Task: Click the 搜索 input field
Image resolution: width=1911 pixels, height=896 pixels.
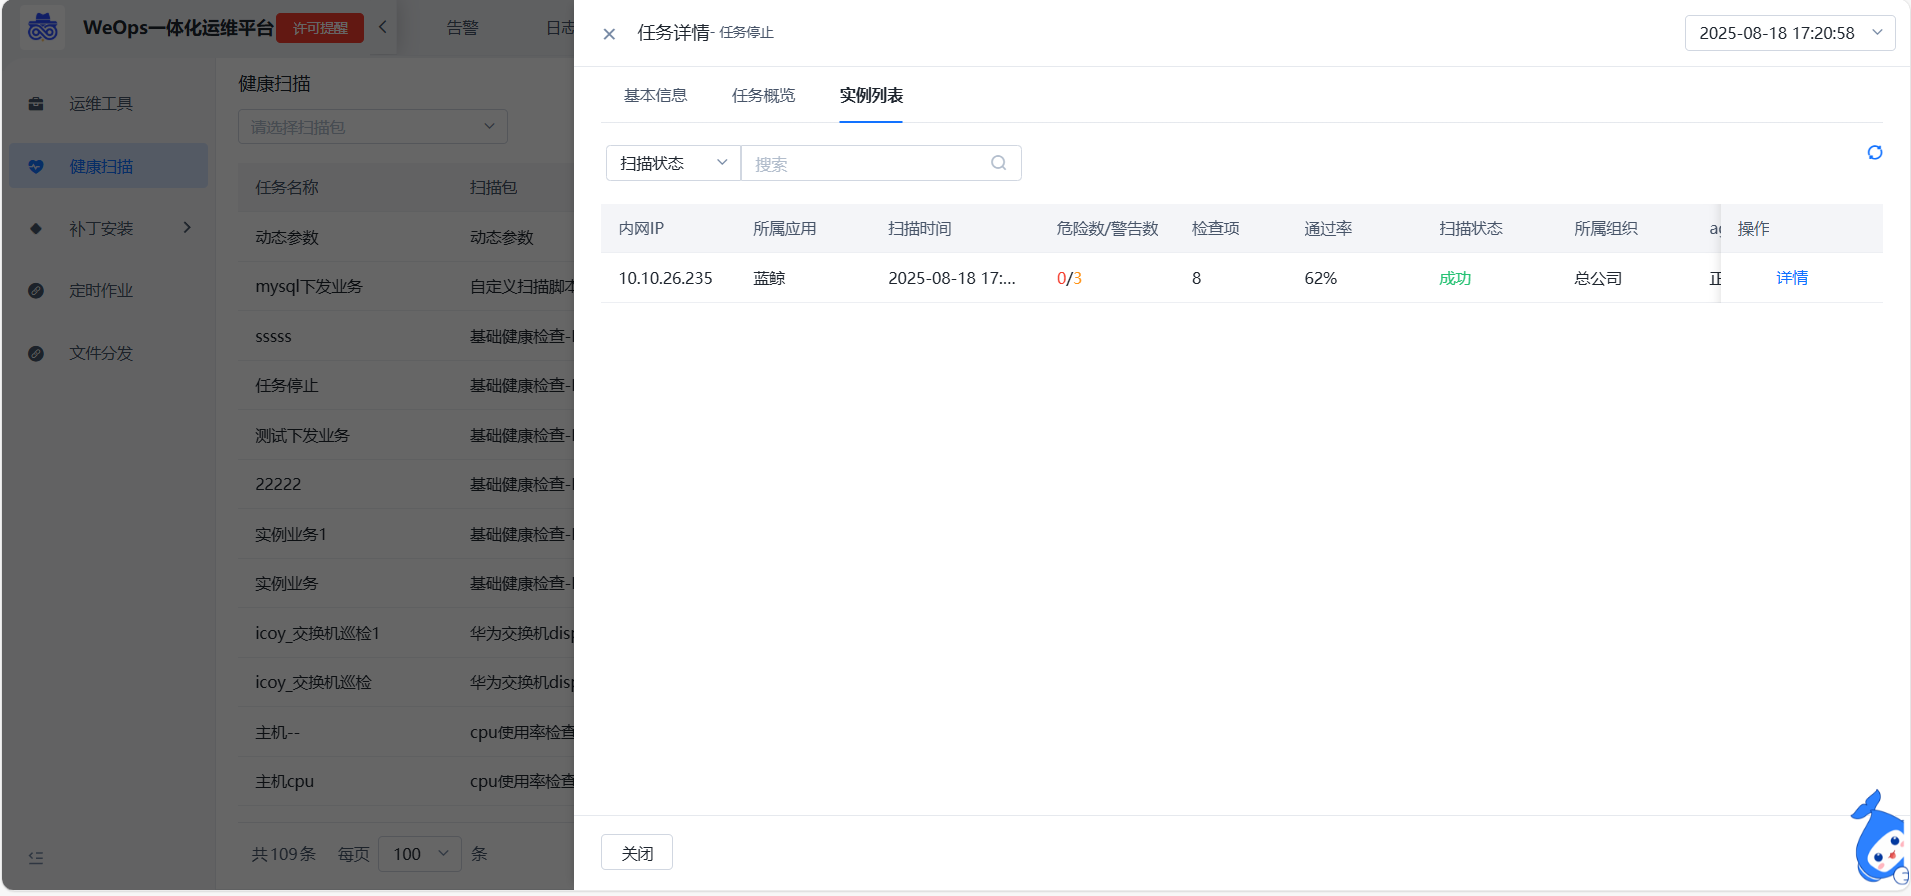Action: click(x=867, y=163)
